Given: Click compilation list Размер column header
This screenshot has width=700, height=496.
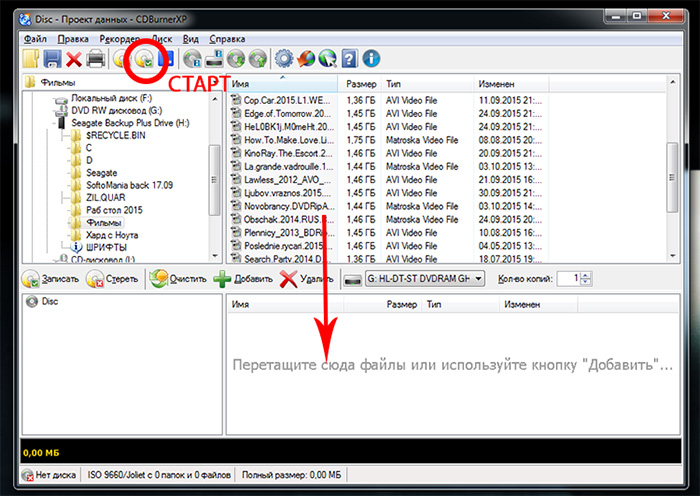Looking at the screenshot, I should [383, 304].
